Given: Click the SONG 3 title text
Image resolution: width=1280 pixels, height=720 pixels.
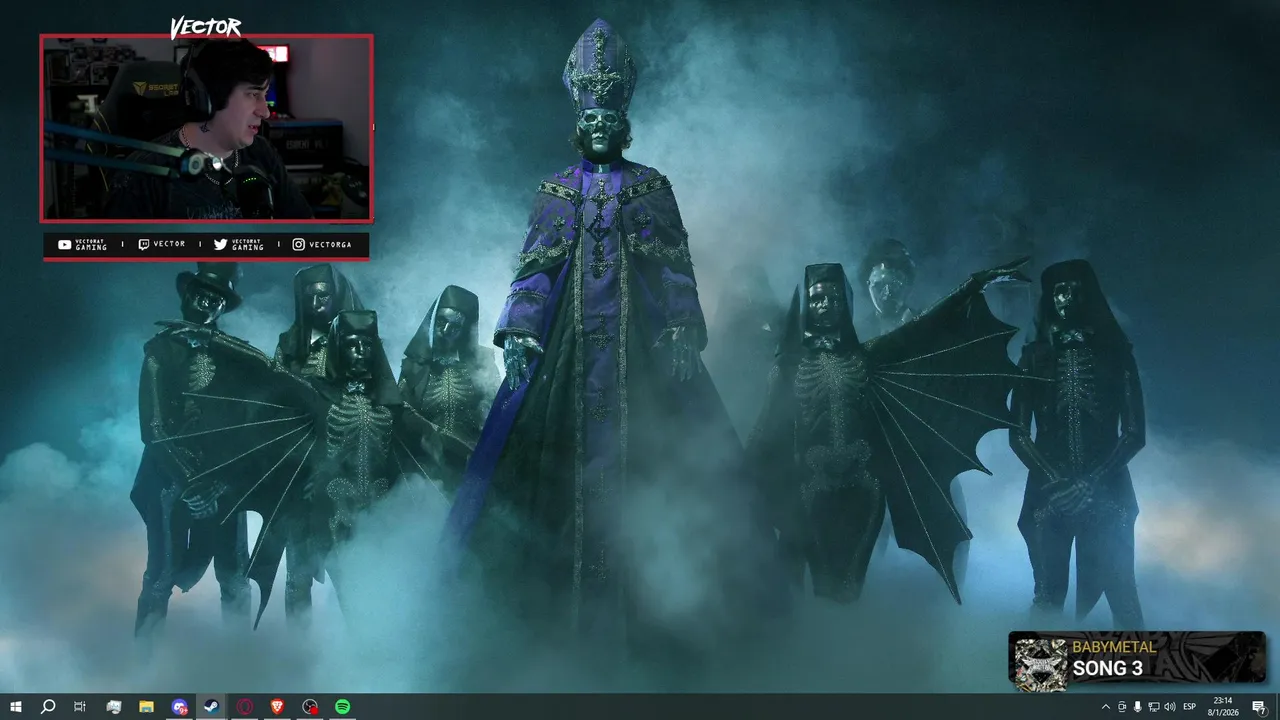Looking at the screenshot, I should 1108,669.
